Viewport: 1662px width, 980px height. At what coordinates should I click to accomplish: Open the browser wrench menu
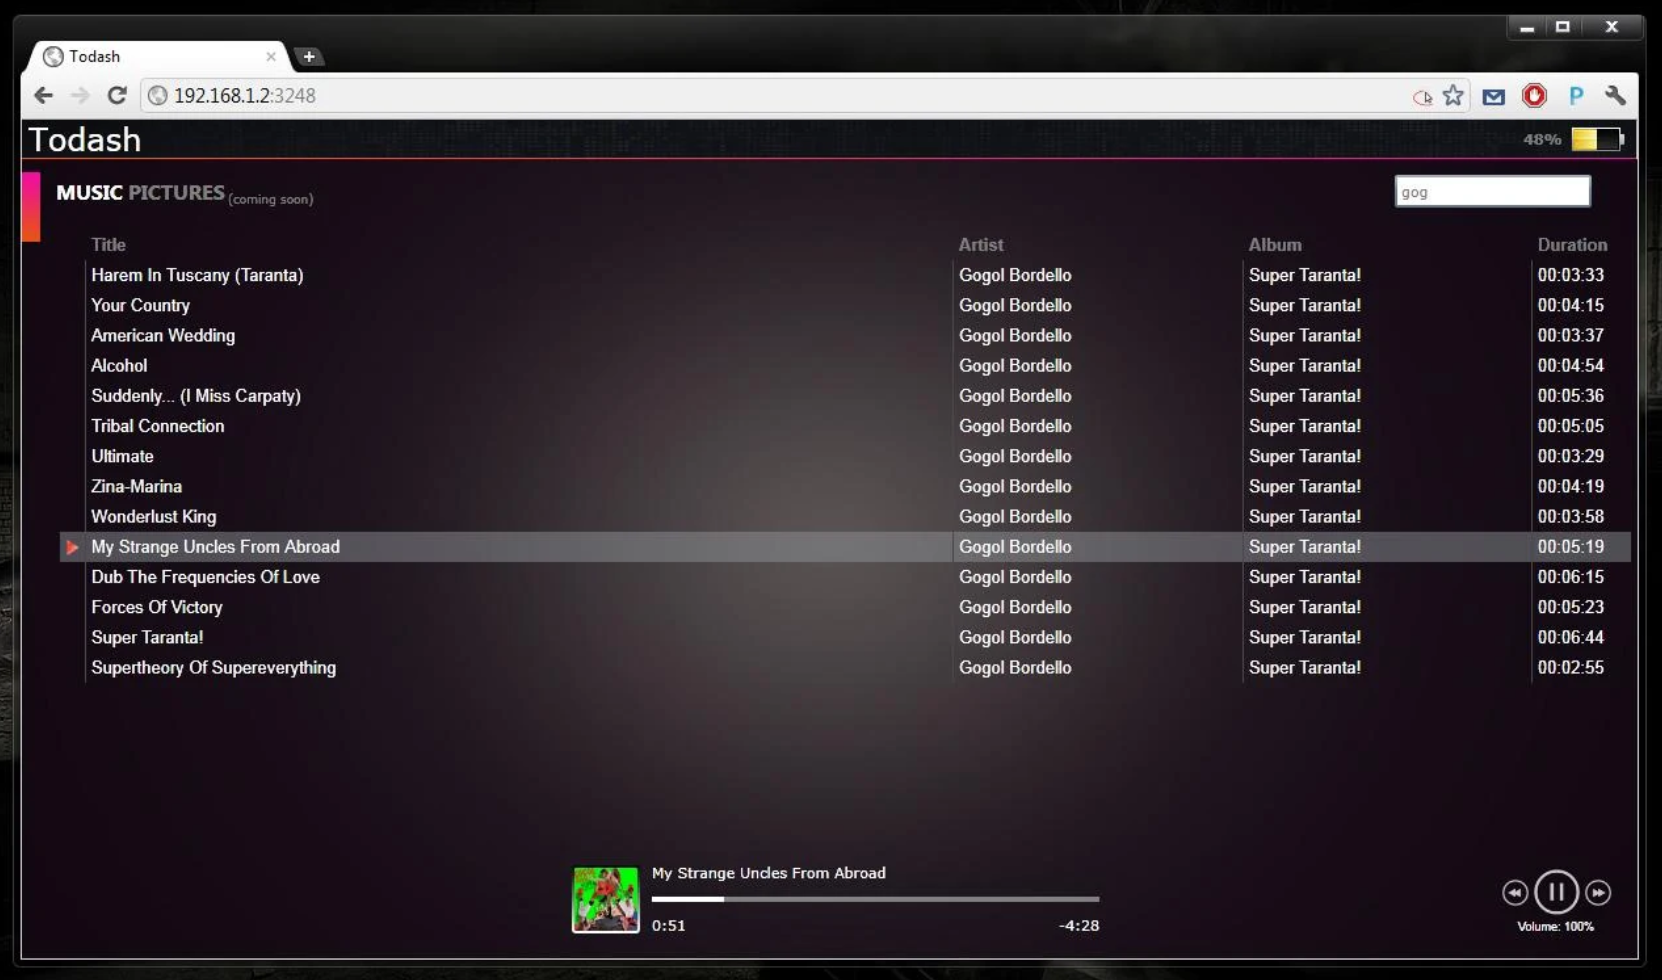(1615, 95)
